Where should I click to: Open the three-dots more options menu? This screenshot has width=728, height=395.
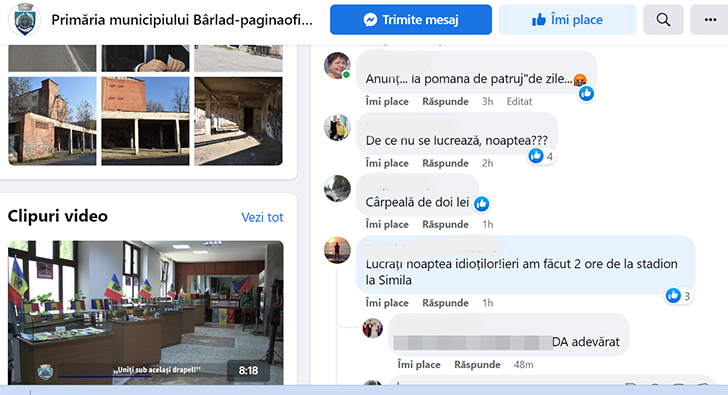(710, 20)
